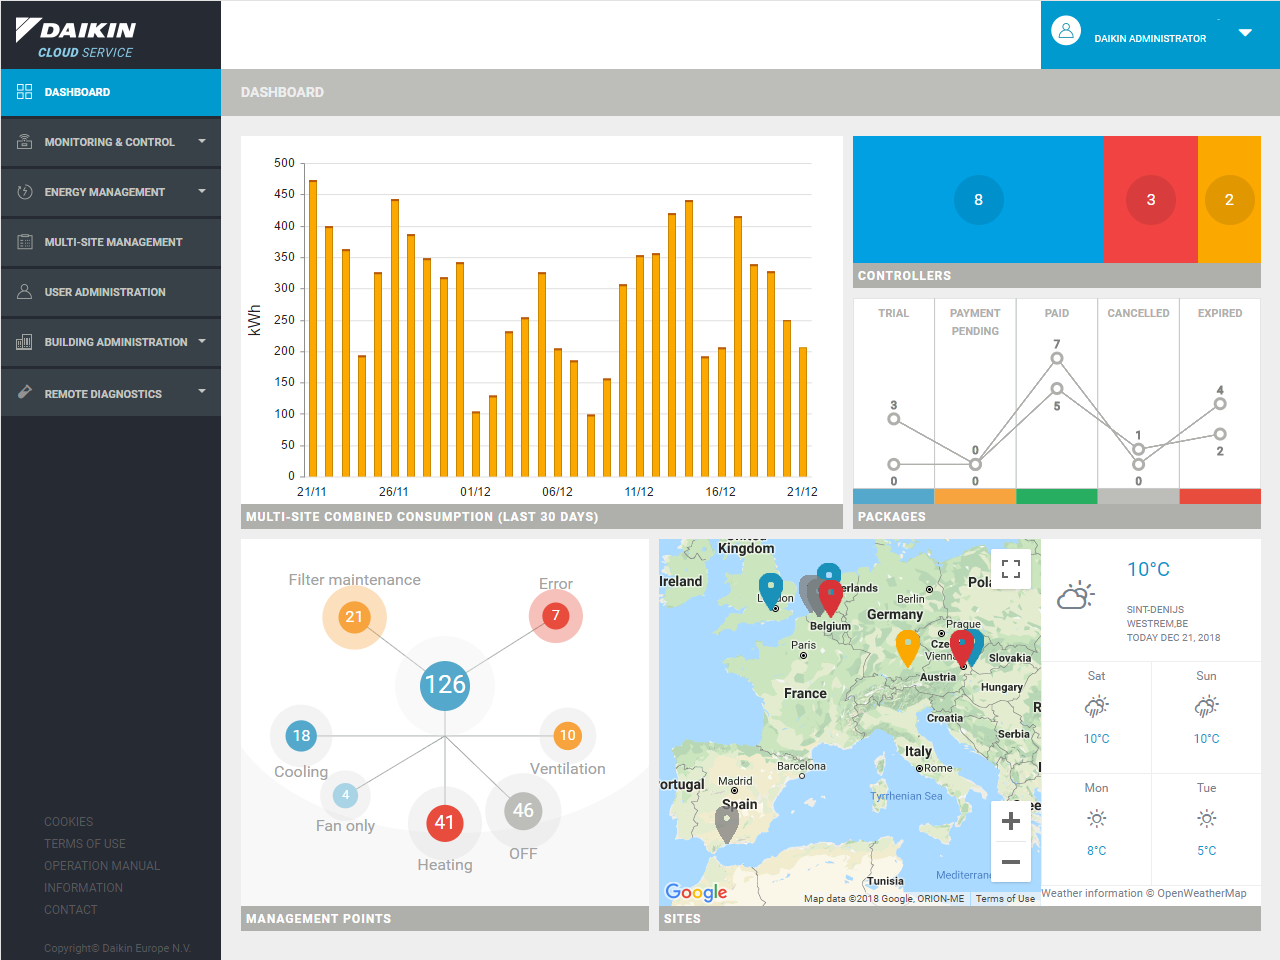
Task: Click the gray map pin in Spain
Action: click(x=727, y=823)
